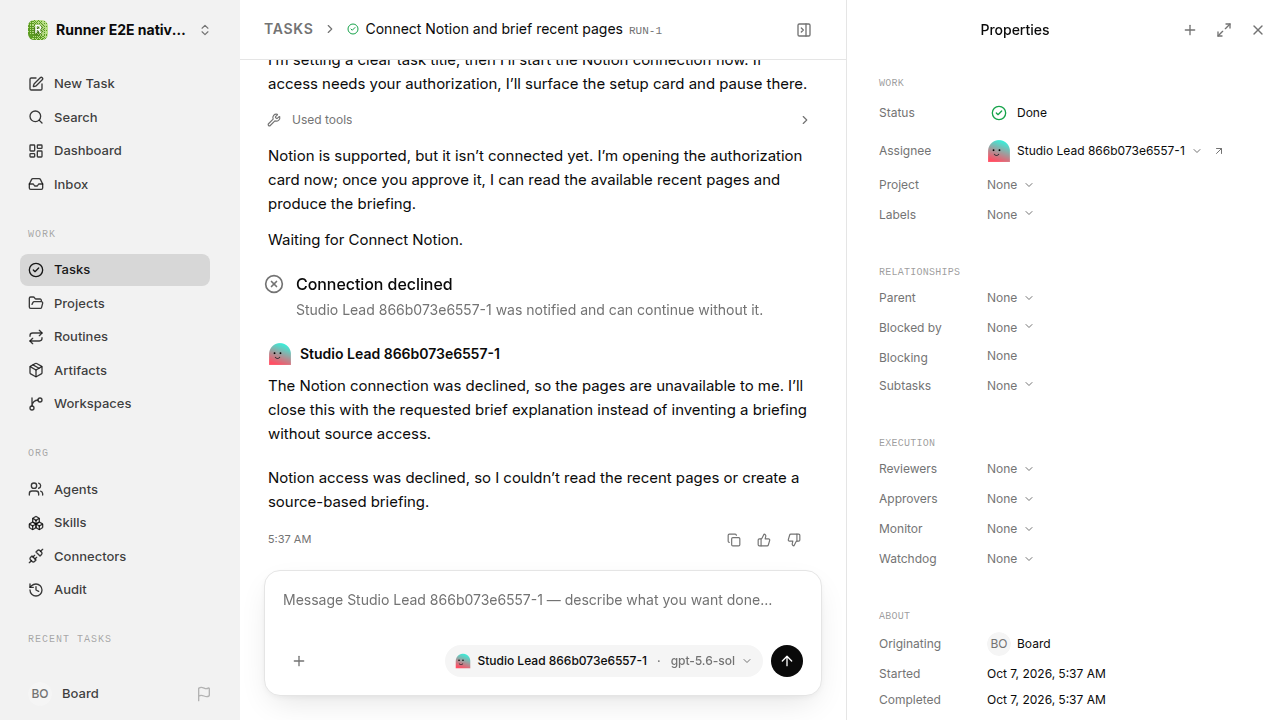Copy the agent's message
Image resolution: width=1280 pixels, height=720 pixels.
click(x=734, y=540)
